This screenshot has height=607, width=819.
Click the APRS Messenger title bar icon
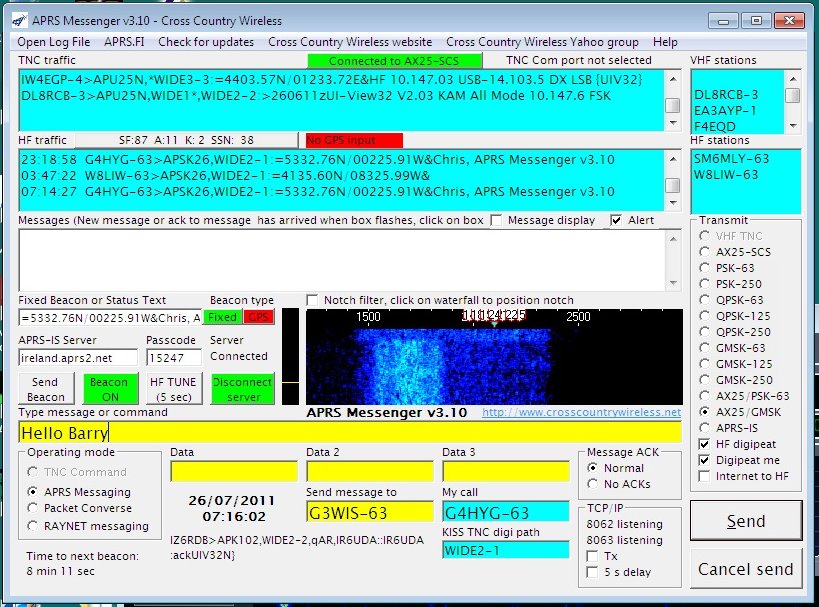[x=18, y=20]
